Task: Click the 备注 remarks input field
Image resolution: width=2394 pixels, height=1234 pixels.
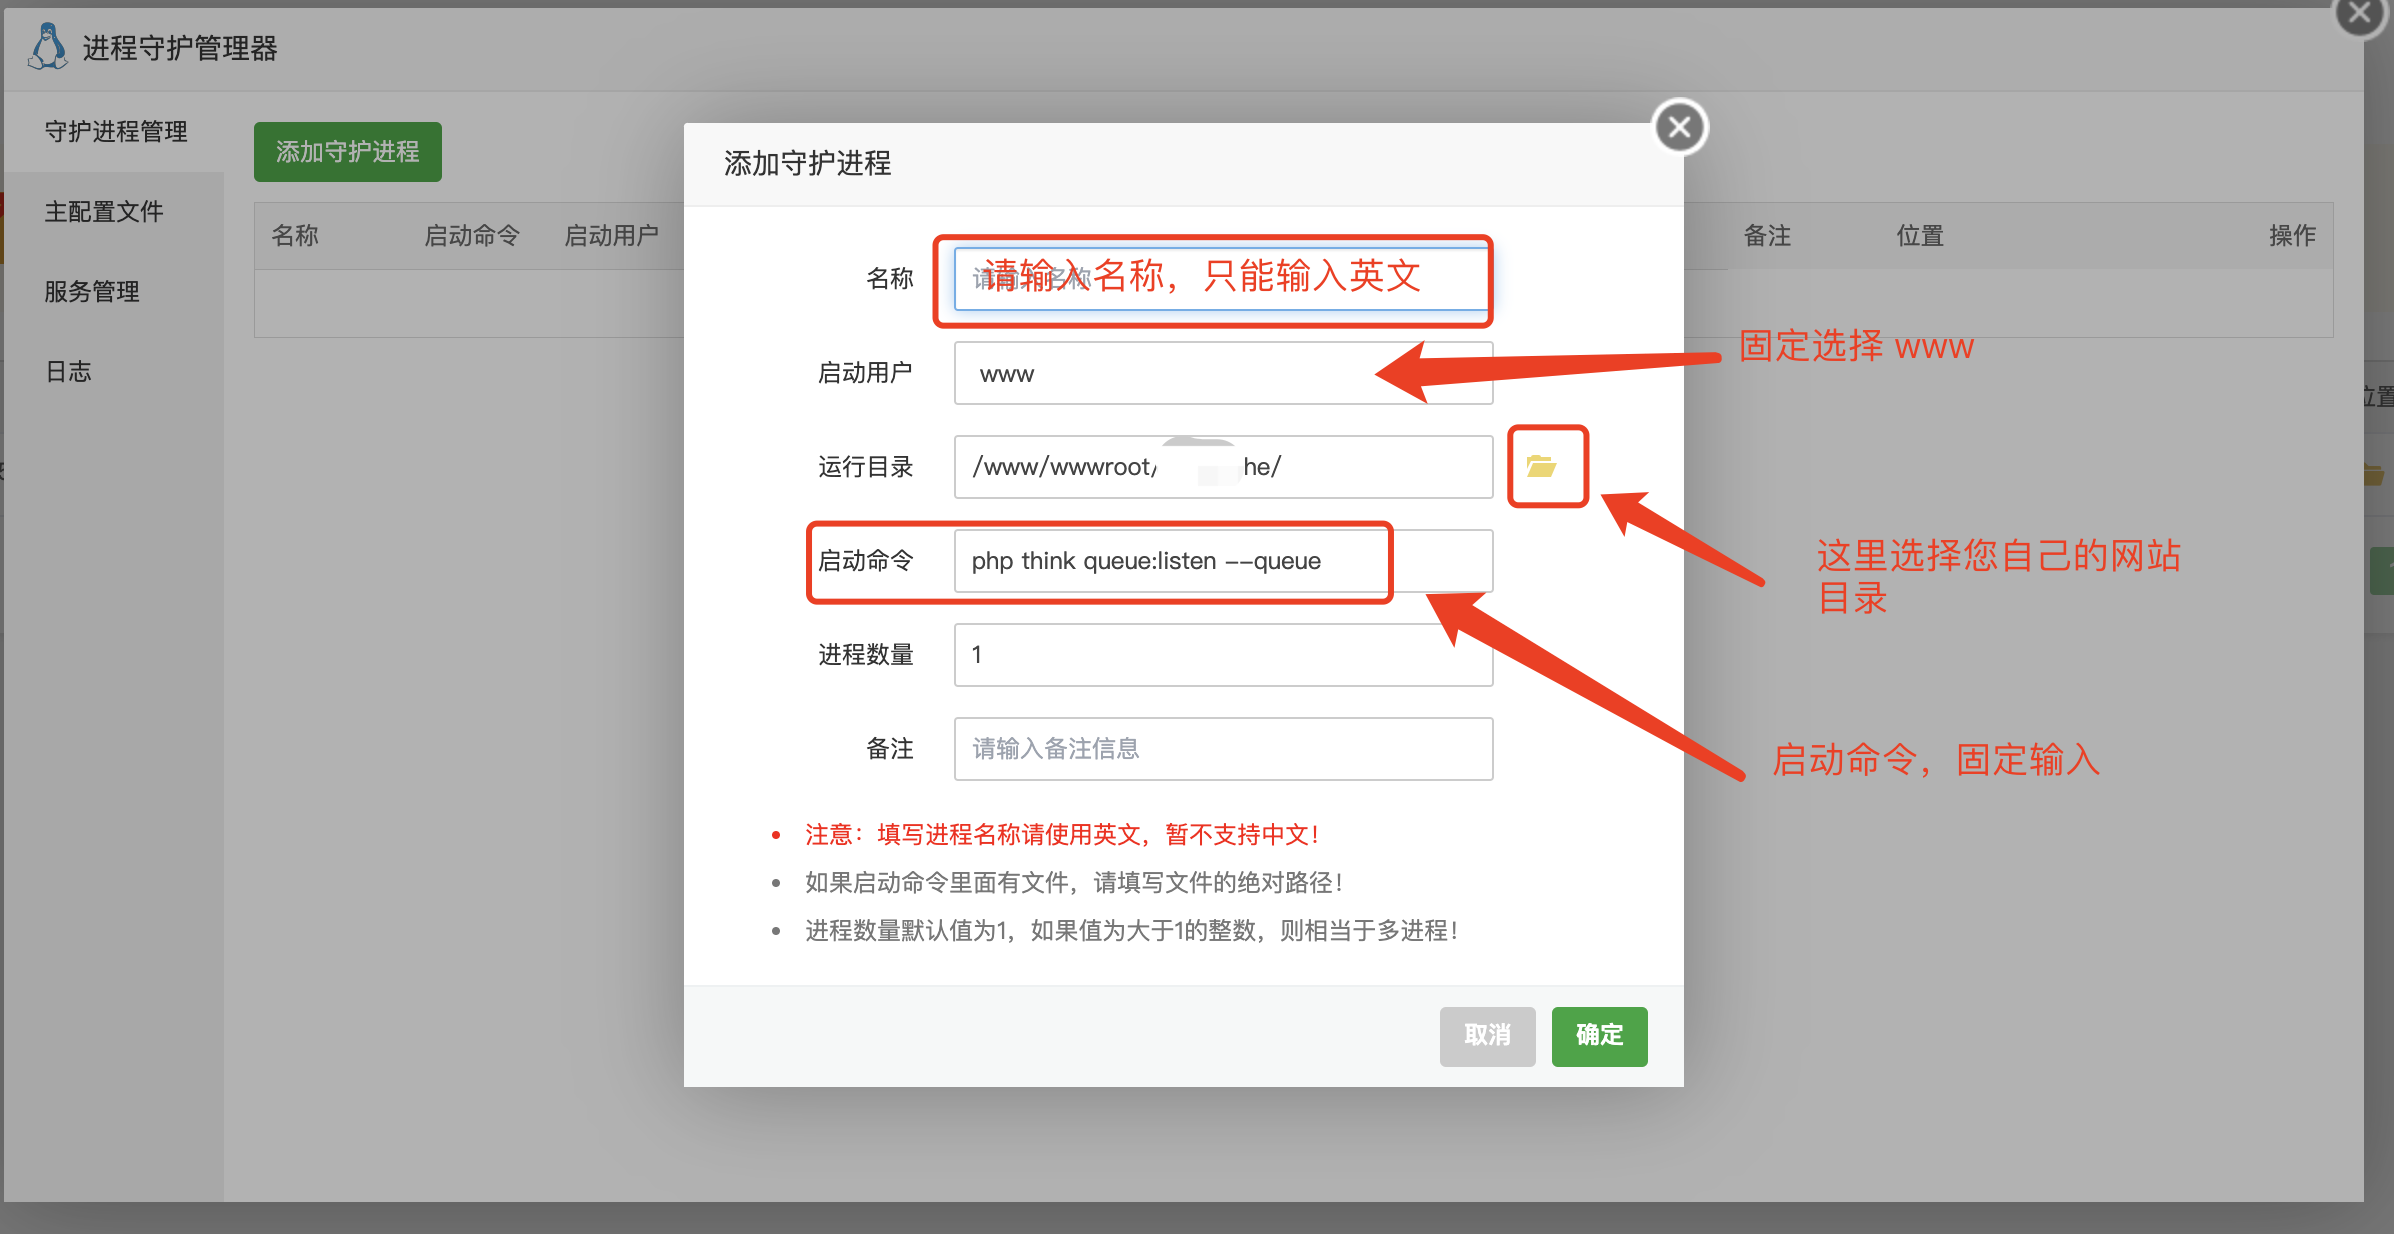Action: coord(1222,749)
